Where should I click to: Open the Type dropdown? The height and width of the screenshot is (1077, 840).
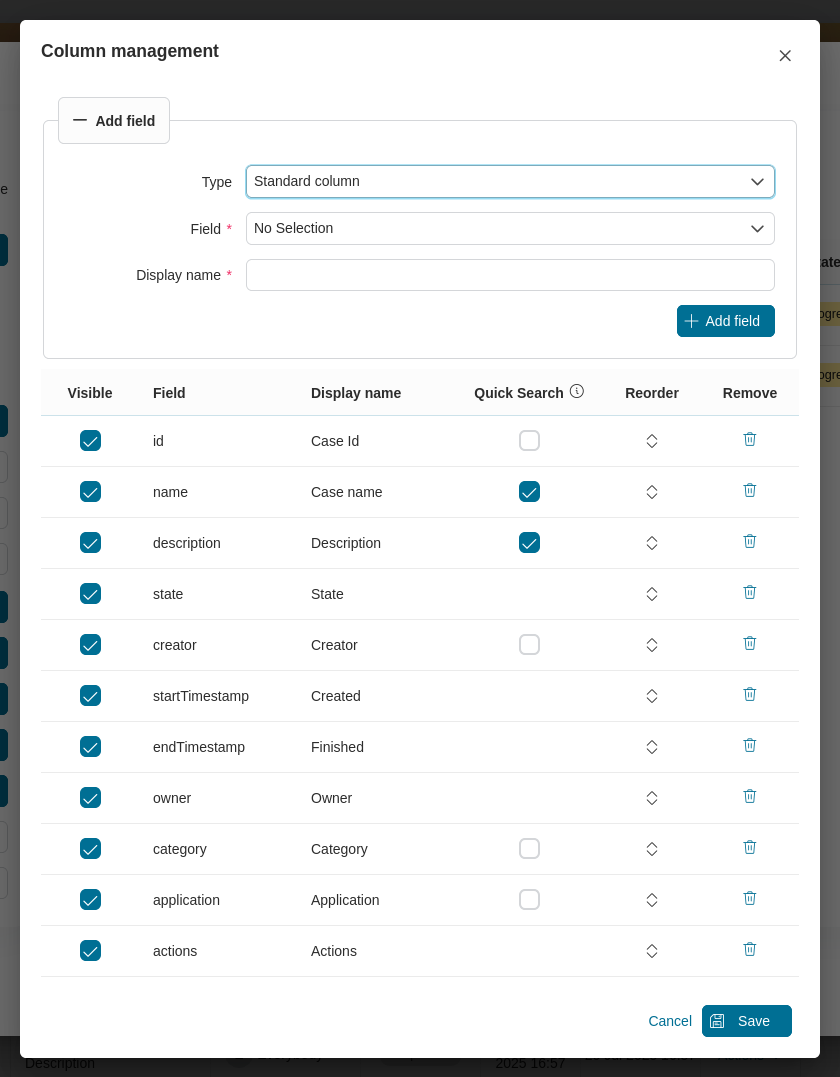click(510, 181)
